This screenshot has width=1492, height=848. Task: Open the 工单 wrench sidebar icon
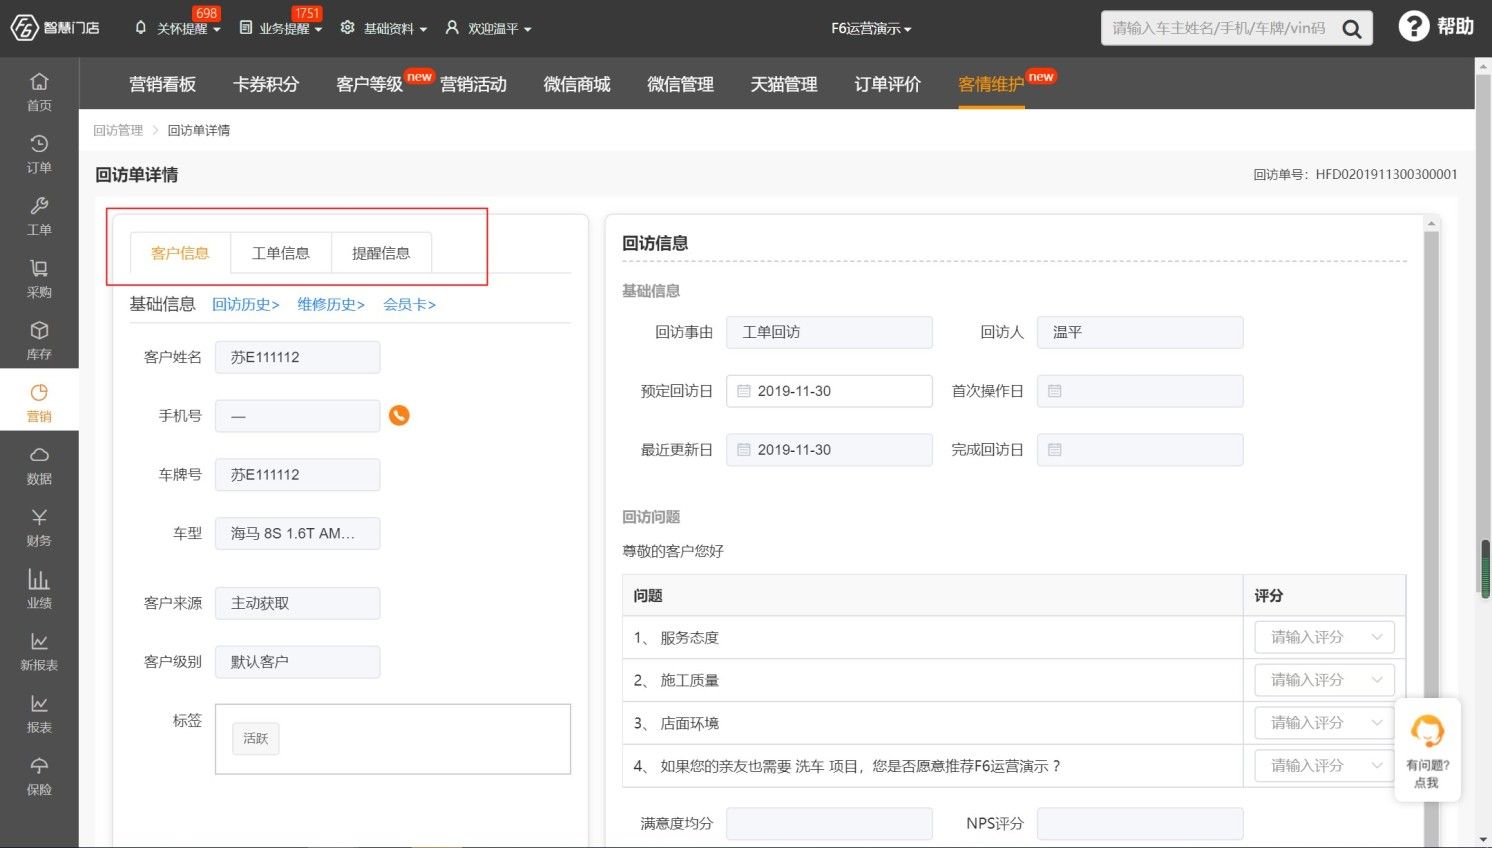[x=39, y=216]
